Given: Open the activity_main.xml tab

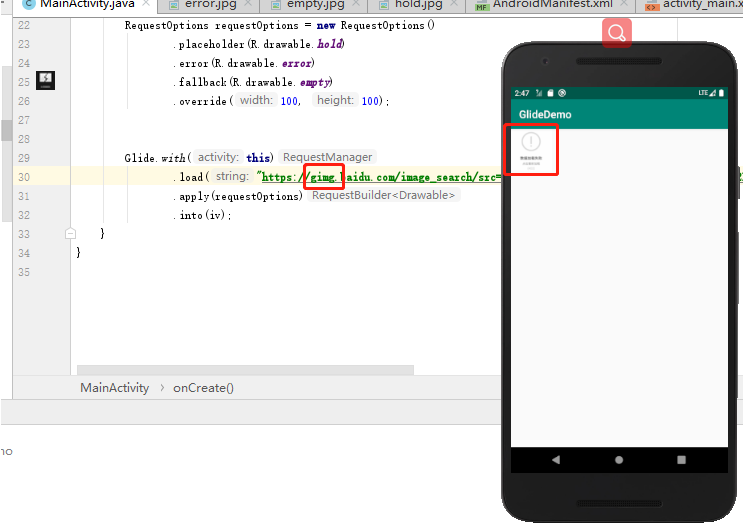Looking at the screenshot, I should (x=697, y=5).
